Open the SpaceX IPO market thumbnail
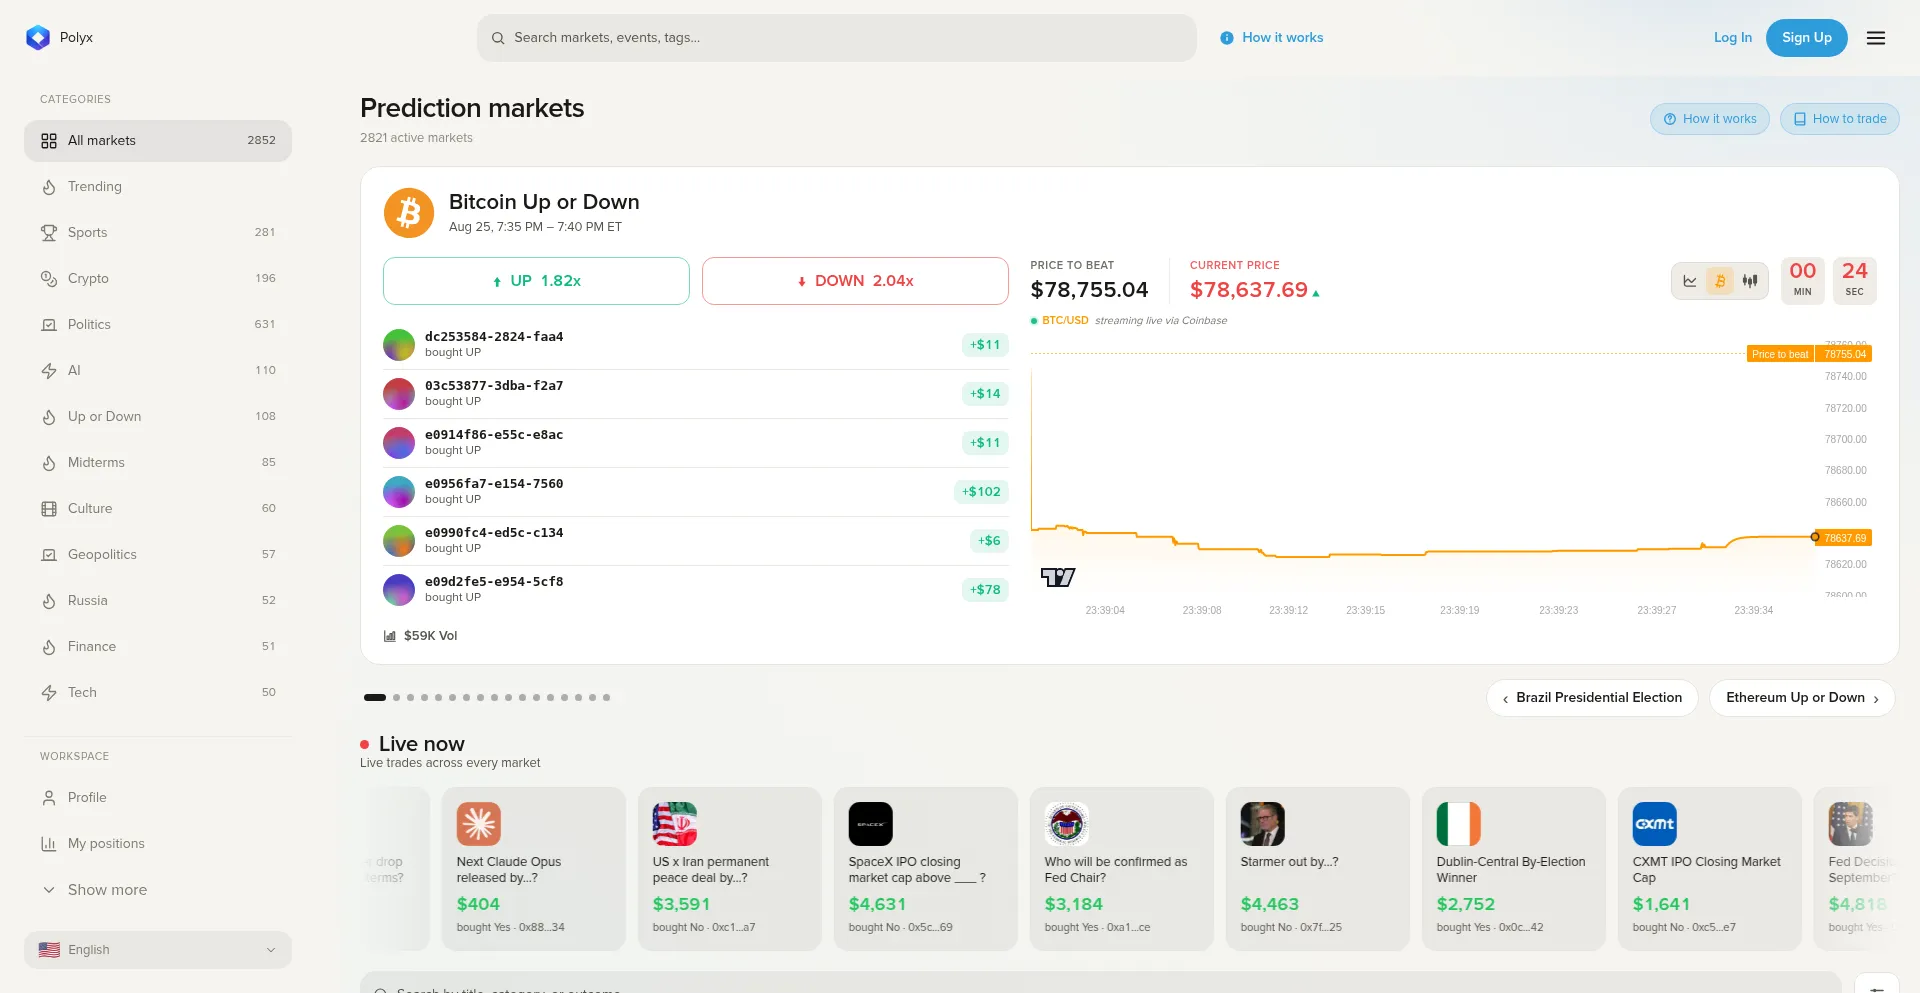 click(871, 824)
